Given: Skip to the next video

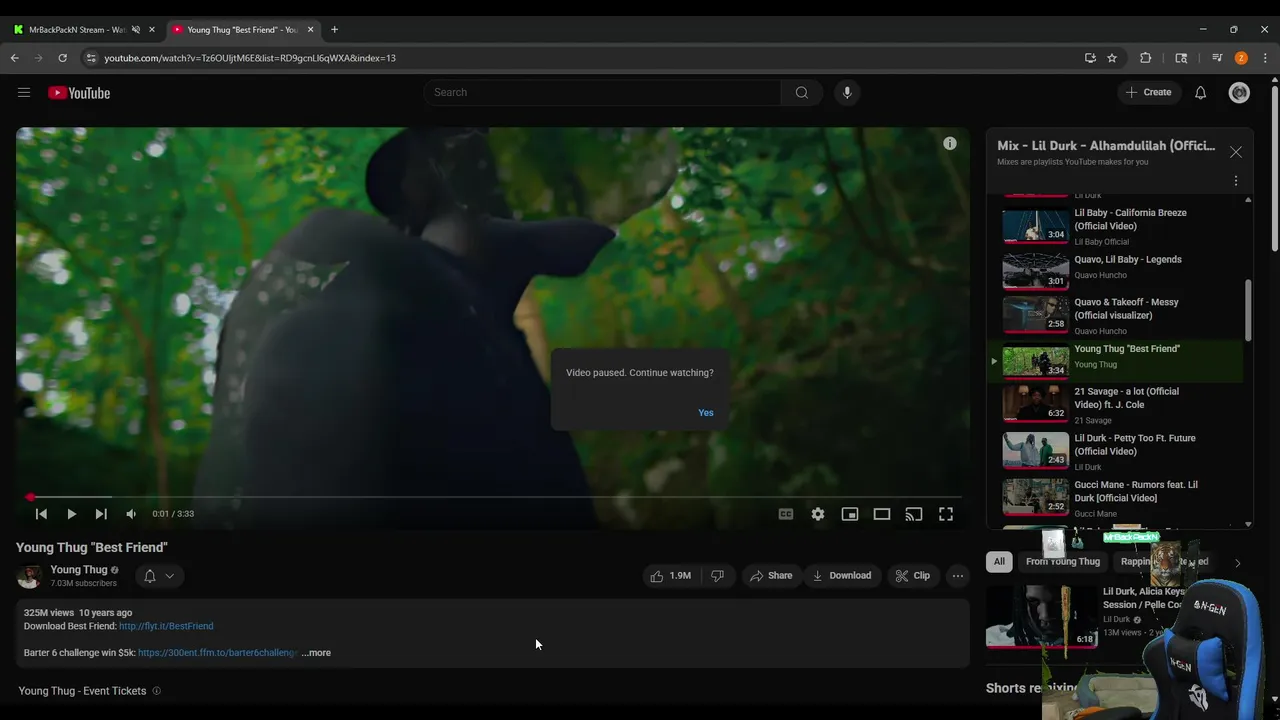Looking at the screenshot, I should [101, 514].
